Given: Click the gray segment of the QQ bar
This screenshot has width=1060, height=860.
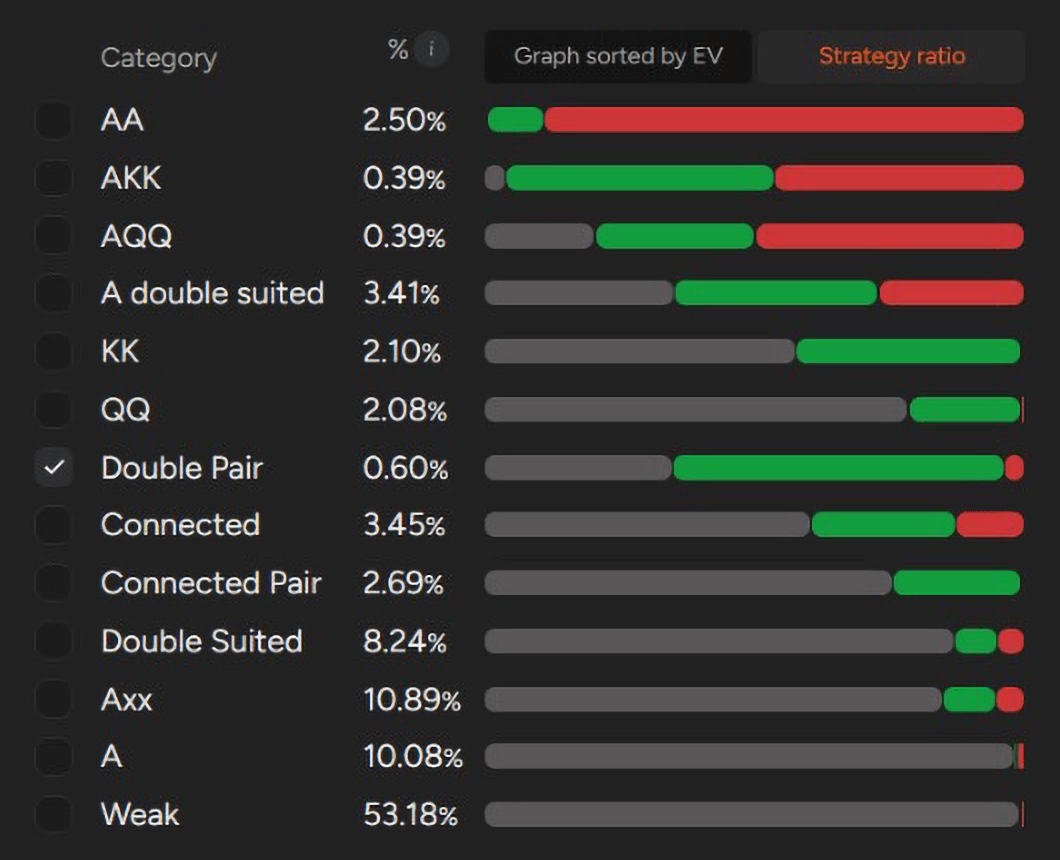Looking at the screenshot, I should 695,409.
